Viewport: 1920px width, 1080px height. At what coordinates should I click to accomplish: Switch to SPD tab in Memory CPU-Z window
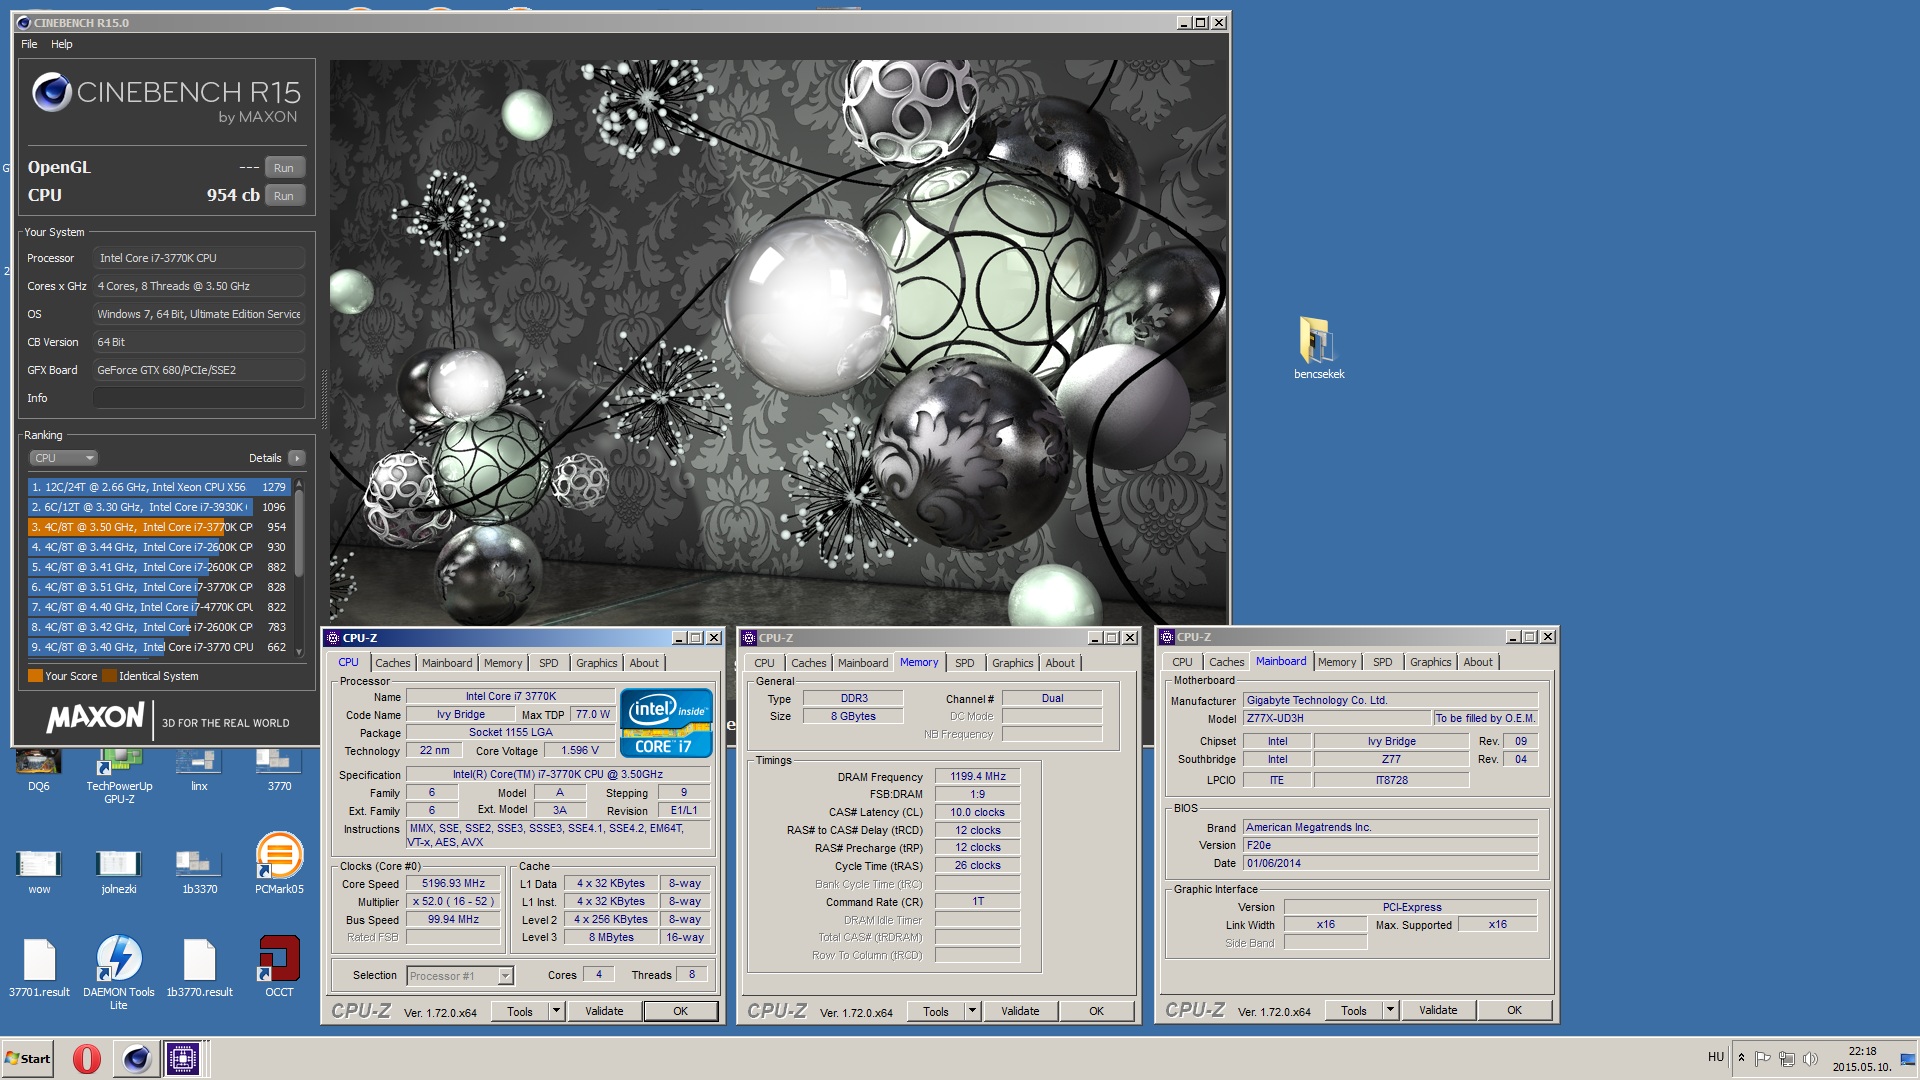tap(964, 663)
